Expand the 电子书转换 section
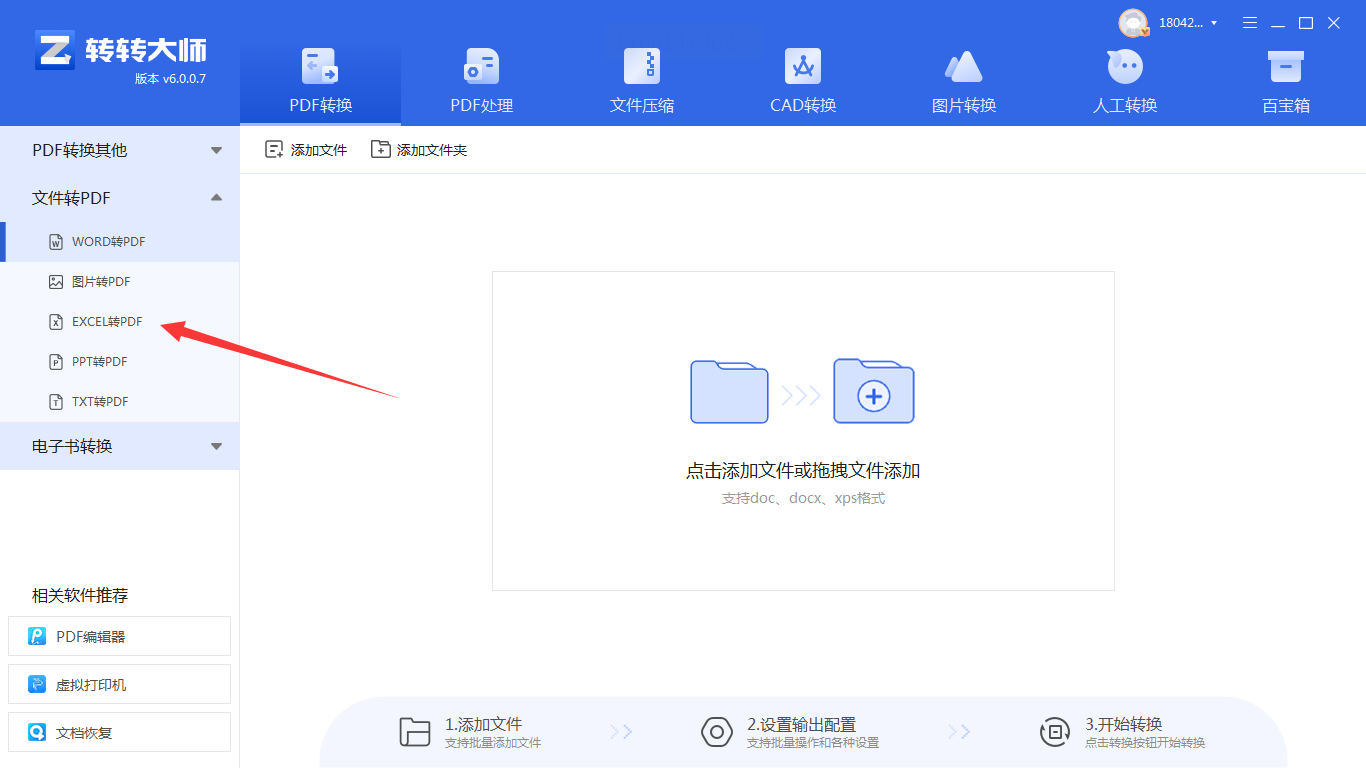This screenshot has height=768, width=1366. coord(120,446)
